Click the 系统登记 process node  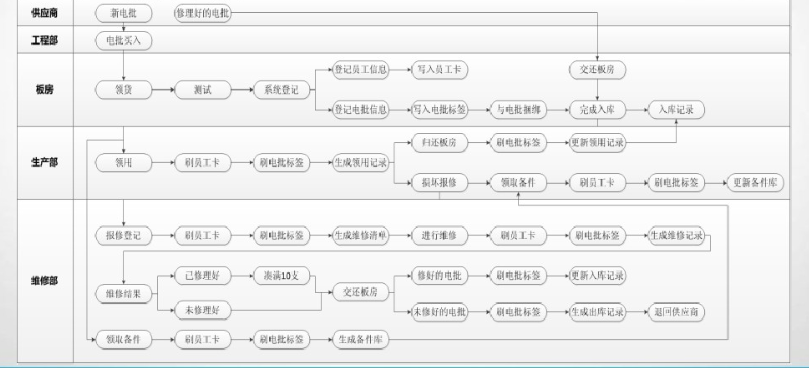pyautogui.click(x=282, y=90)
